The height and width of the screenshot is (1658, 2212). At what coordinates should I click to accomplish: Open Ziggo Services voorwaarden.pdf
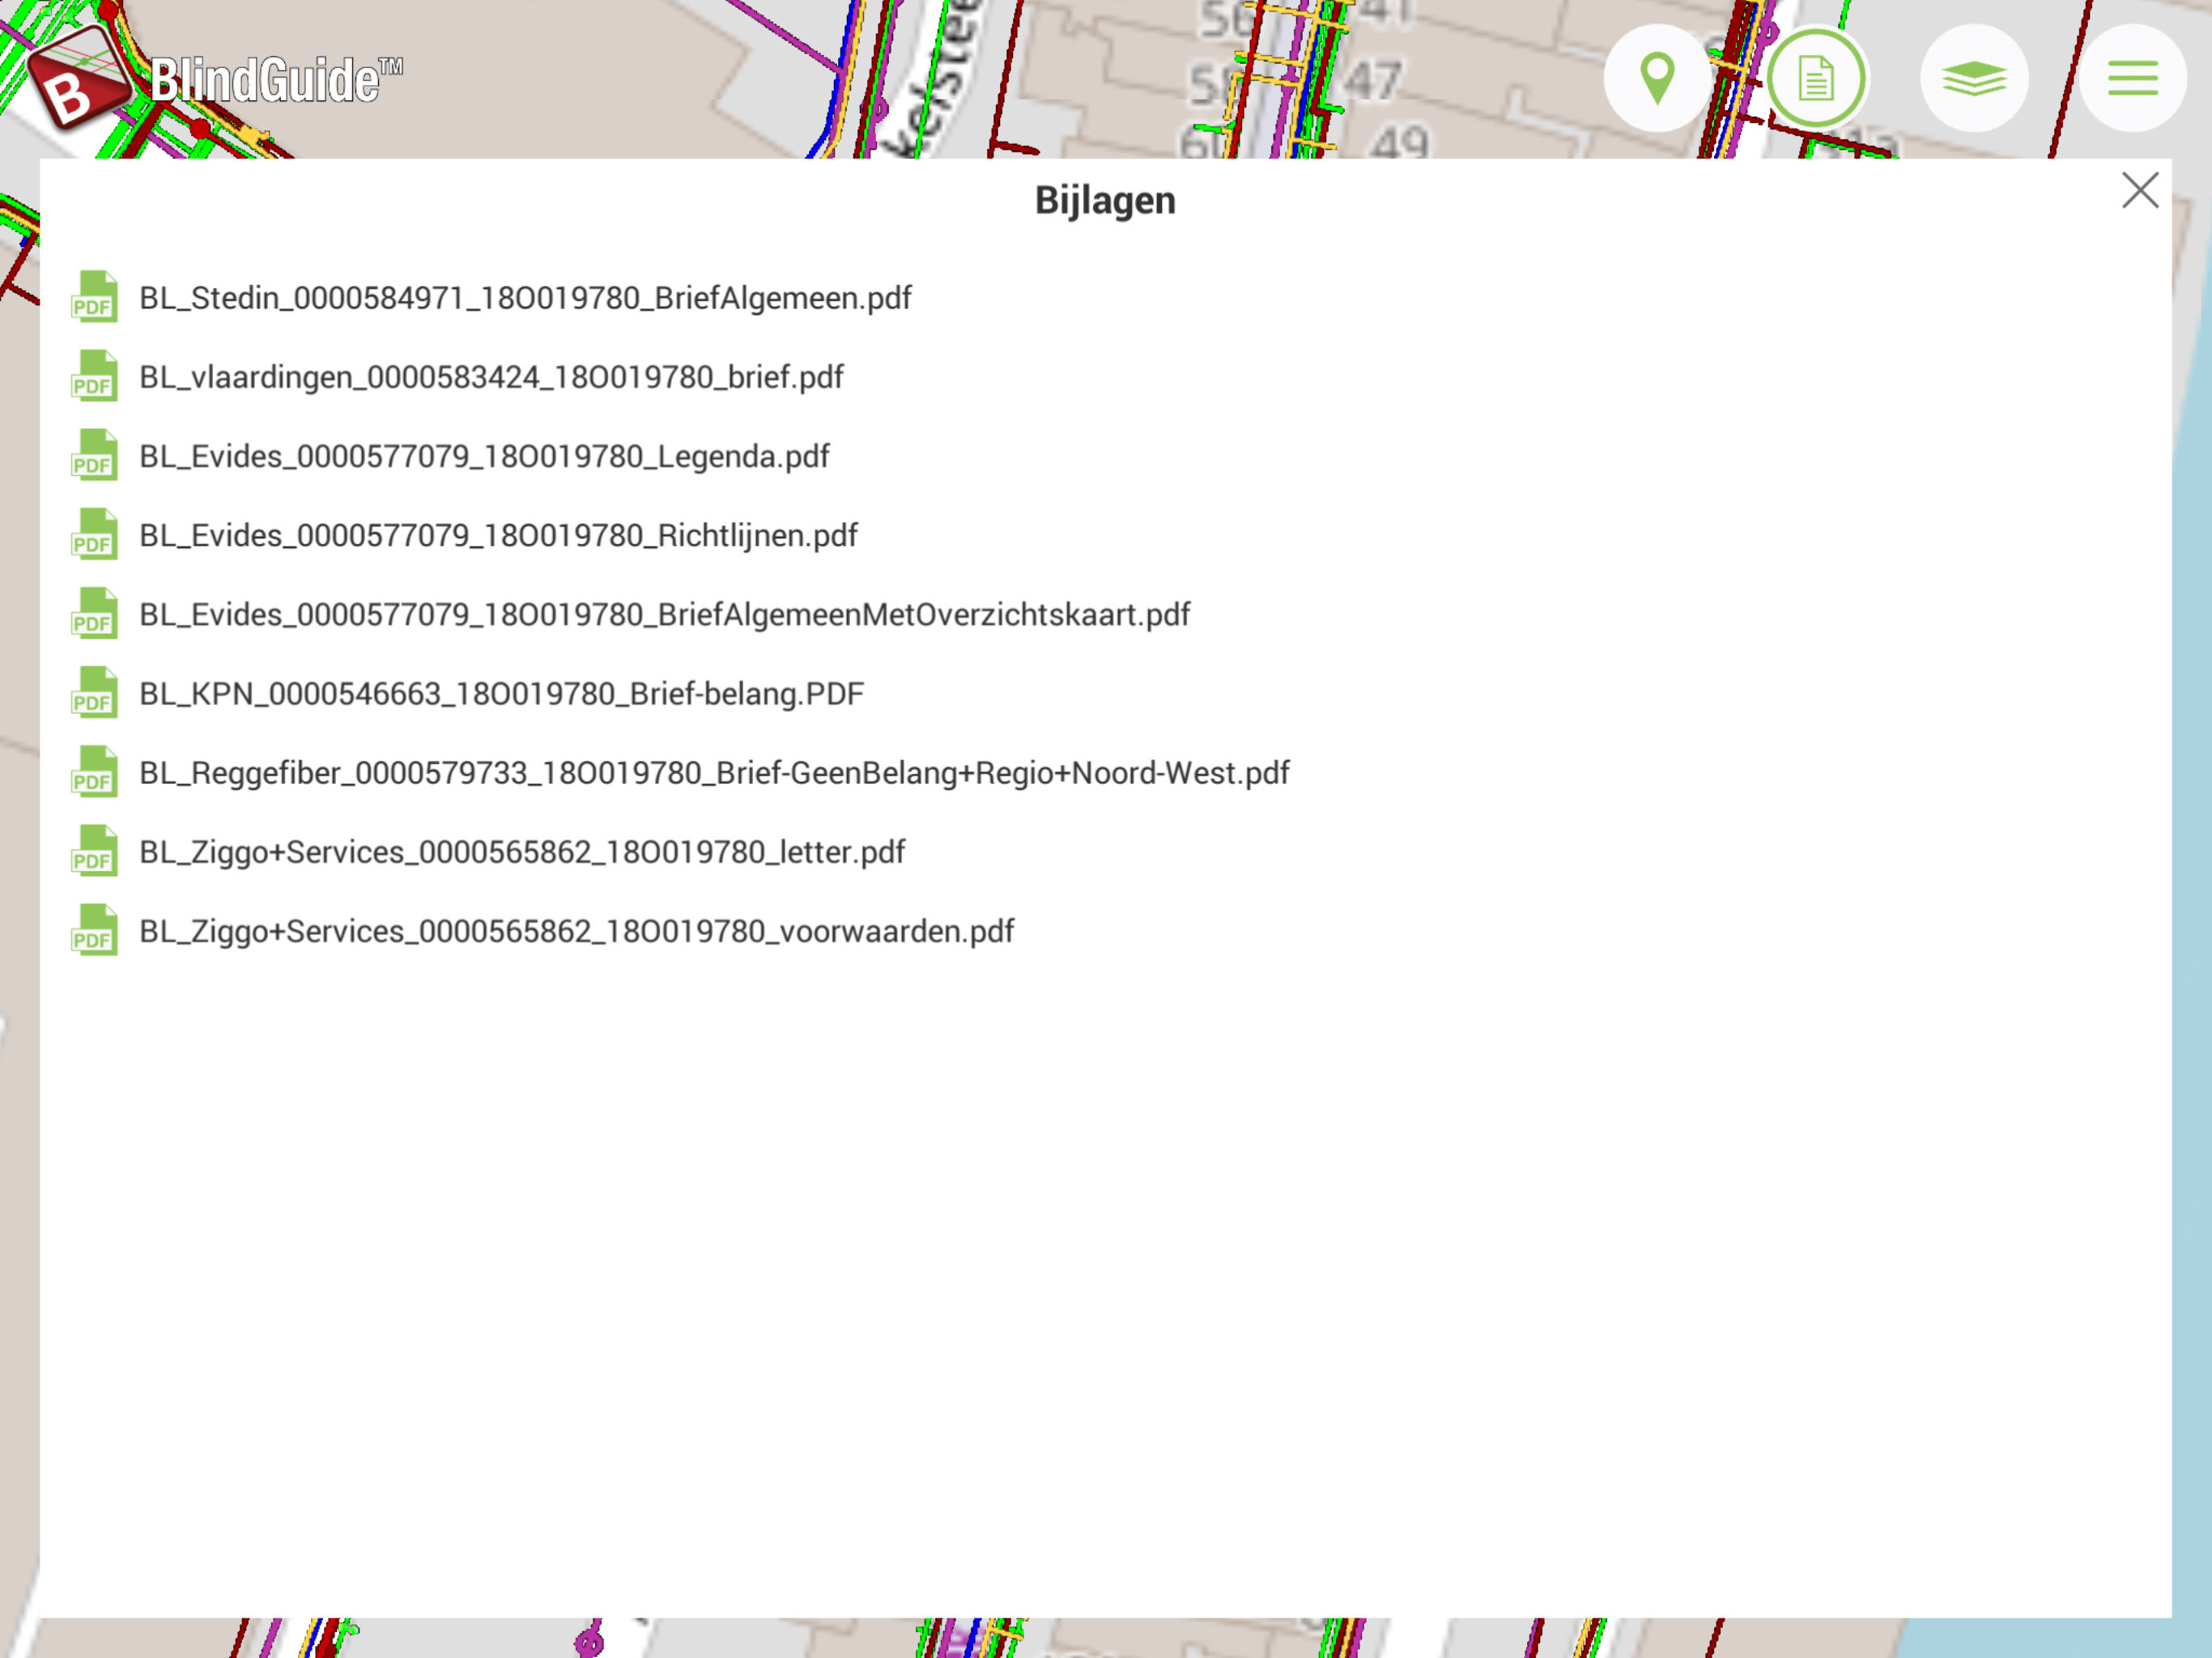[576, 931]
